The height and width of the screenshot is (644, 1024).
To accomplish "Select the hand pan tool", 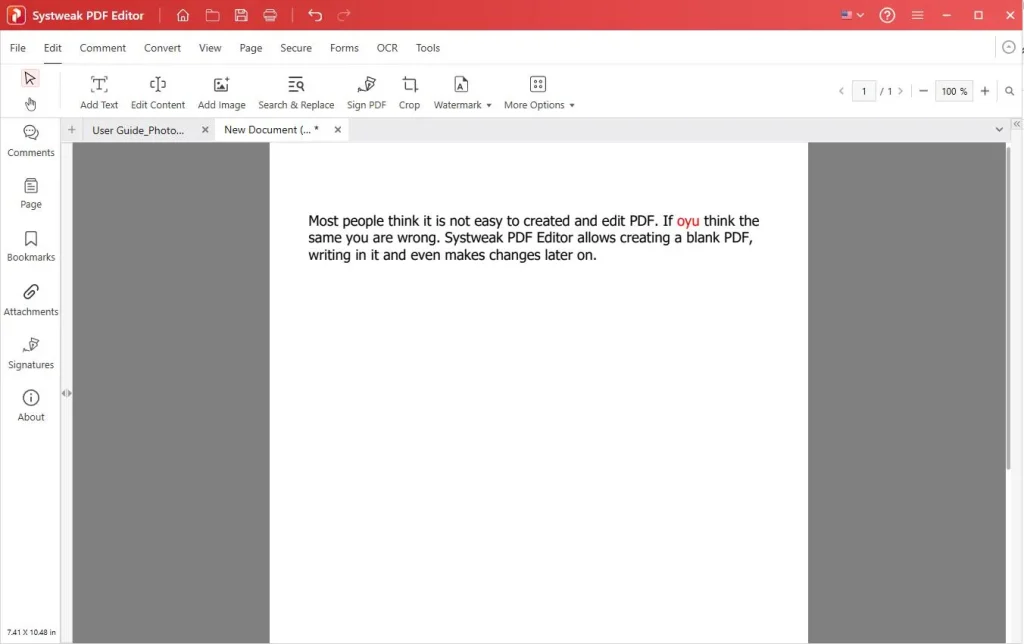I will click(x=30, y=104).
